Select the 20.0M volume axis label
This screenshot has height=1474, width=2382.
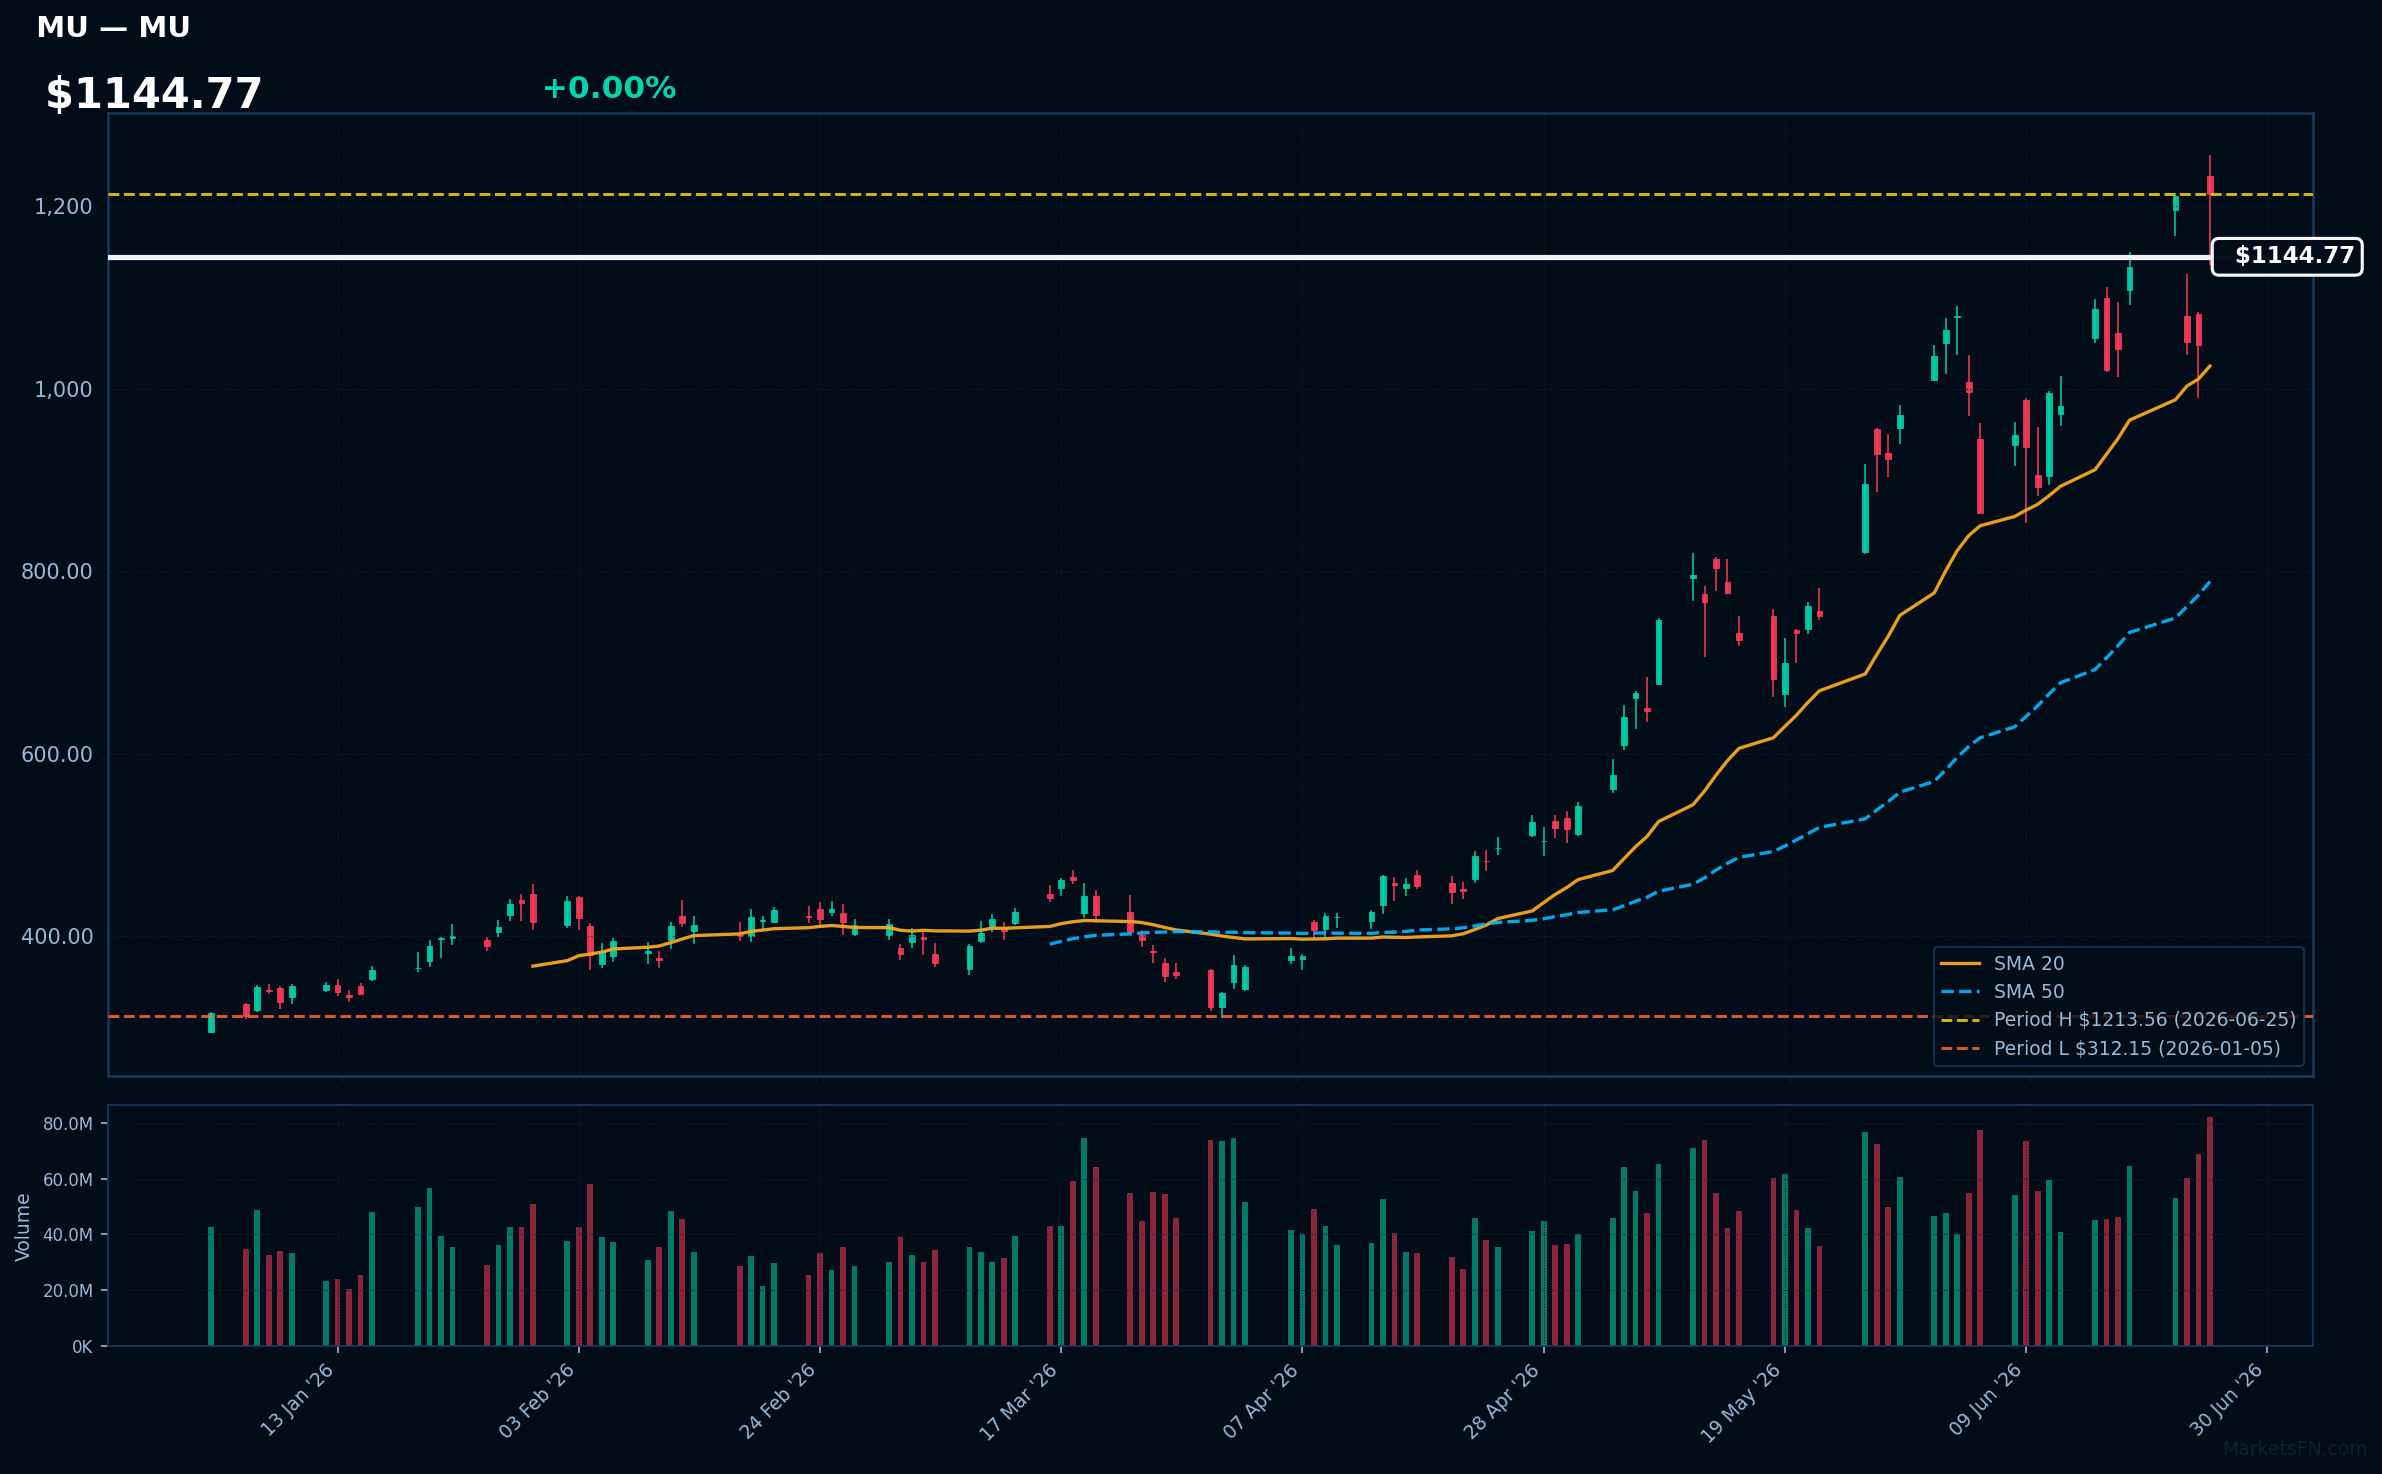tap(68, 1291)
